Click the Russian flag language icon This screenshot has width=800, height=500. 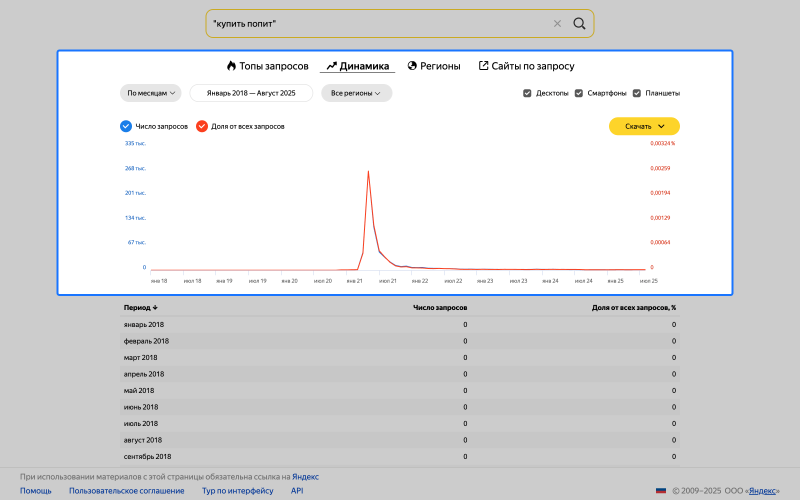660,491
